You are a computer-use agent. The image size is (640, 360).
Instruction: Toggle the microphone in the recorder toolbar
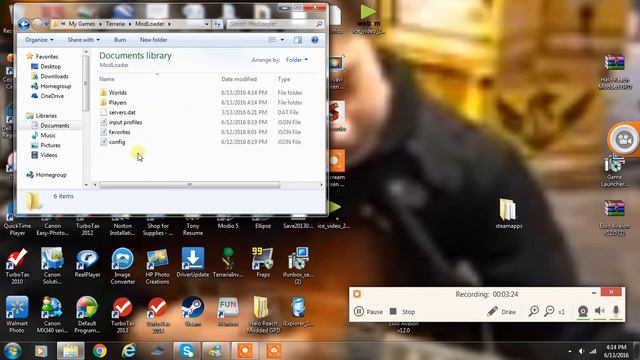pyautogui.click(x=616, y=311)
